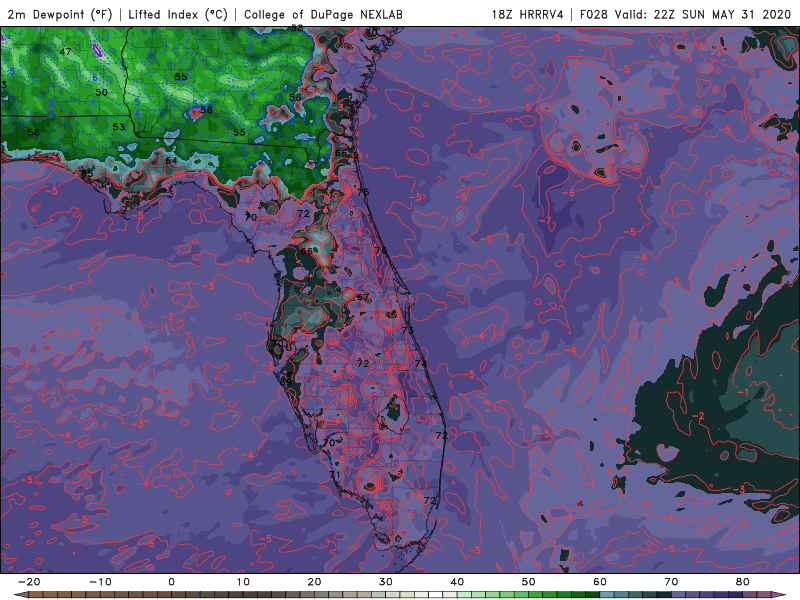The image size is (800, 600).
Task: Click the right arrow end of the color bar
Action: coord(779,595)
